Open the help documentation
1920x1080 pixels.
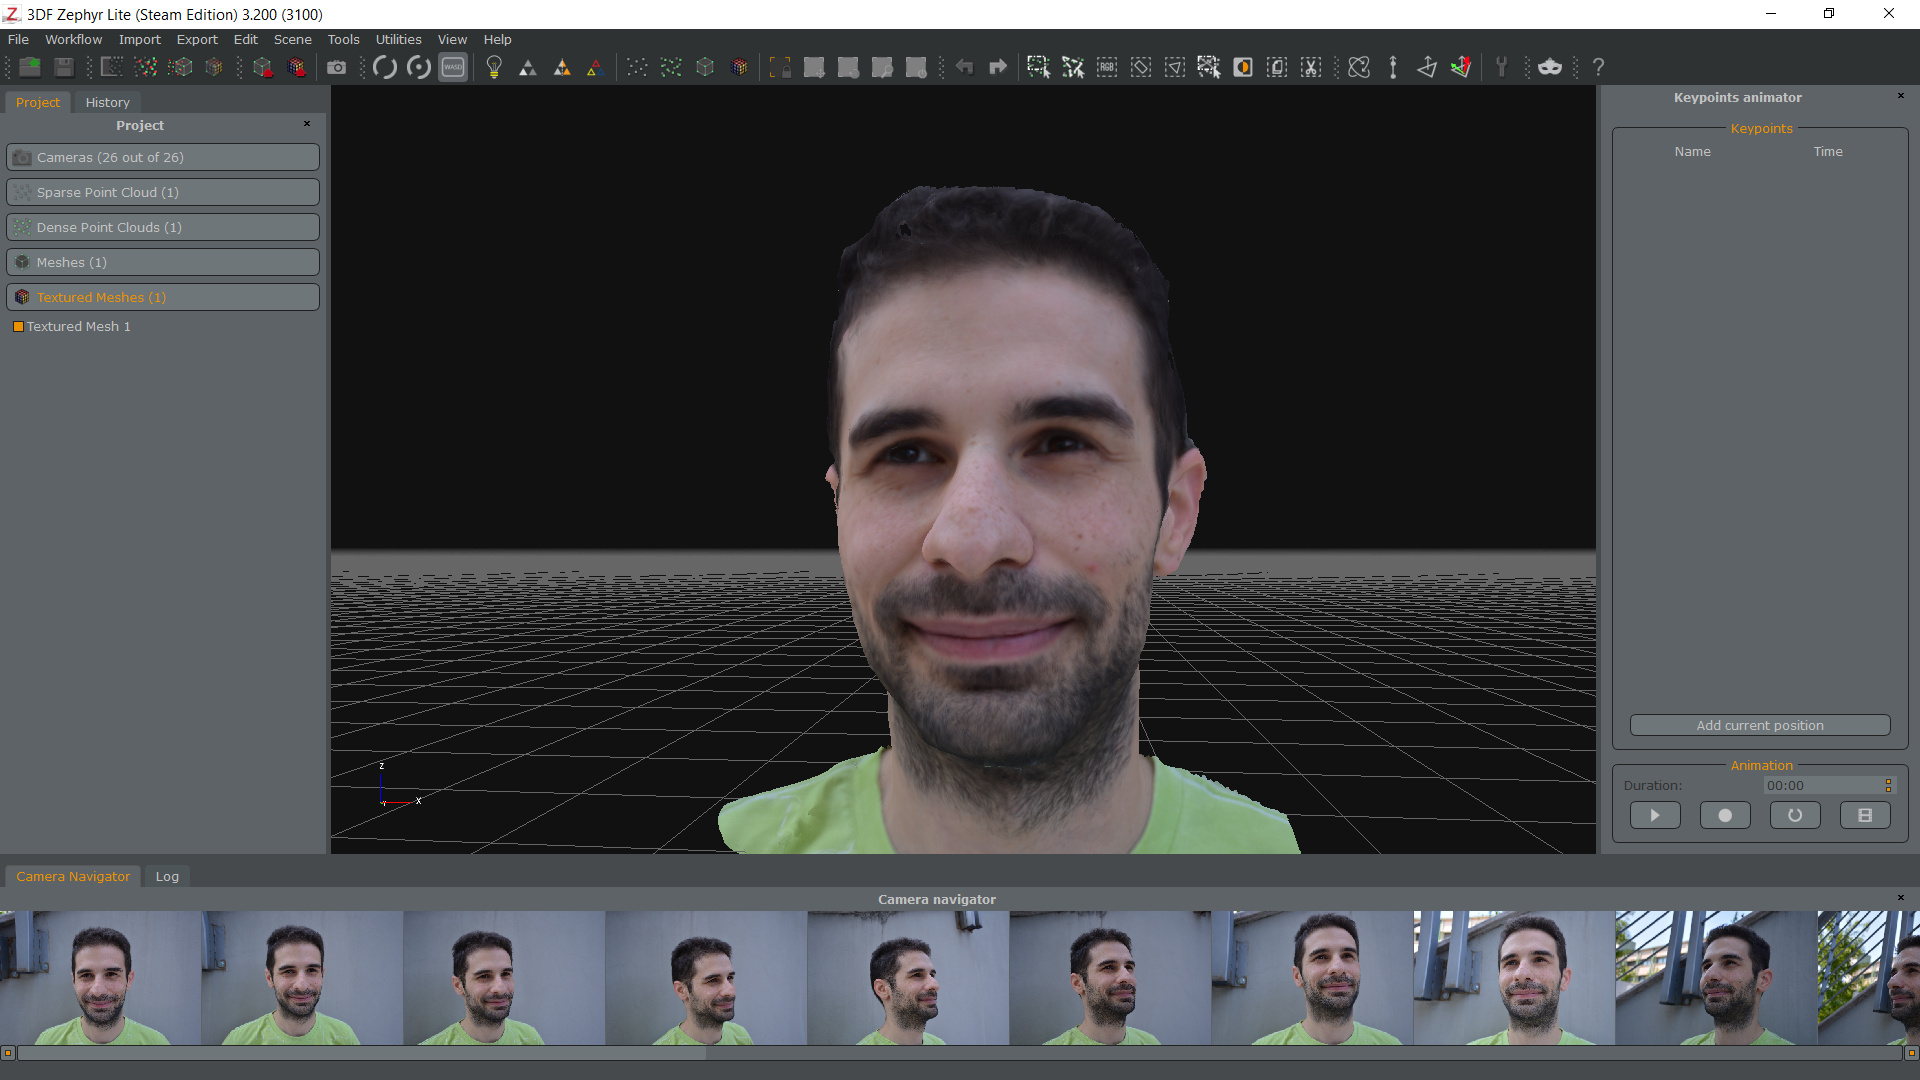coord(1598,67)
